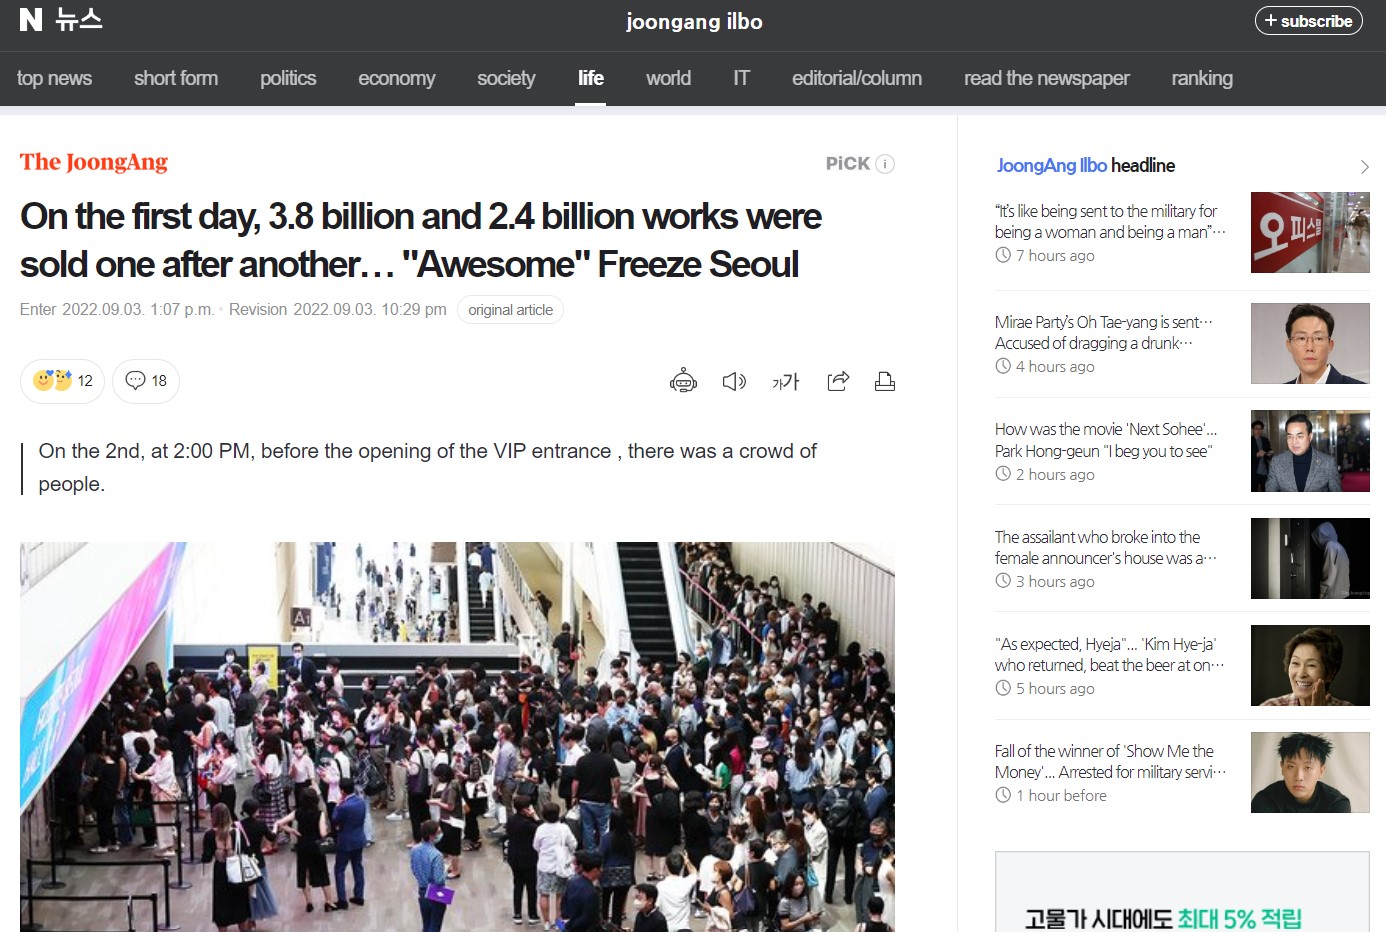
Task: Open the 'Next Sohee' movie headline
Action: [x=1105, y=440]
